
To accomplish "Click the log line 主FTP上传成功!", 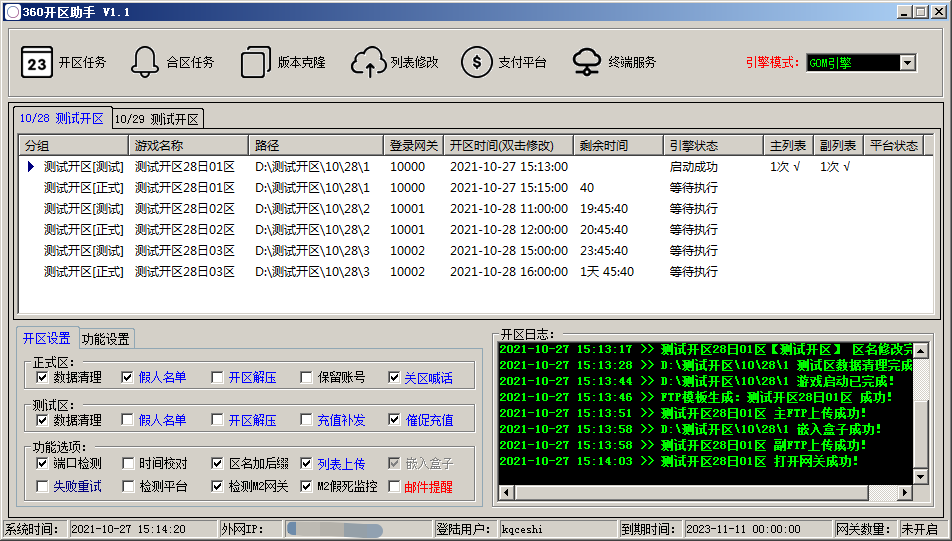I will coord(682,413).
